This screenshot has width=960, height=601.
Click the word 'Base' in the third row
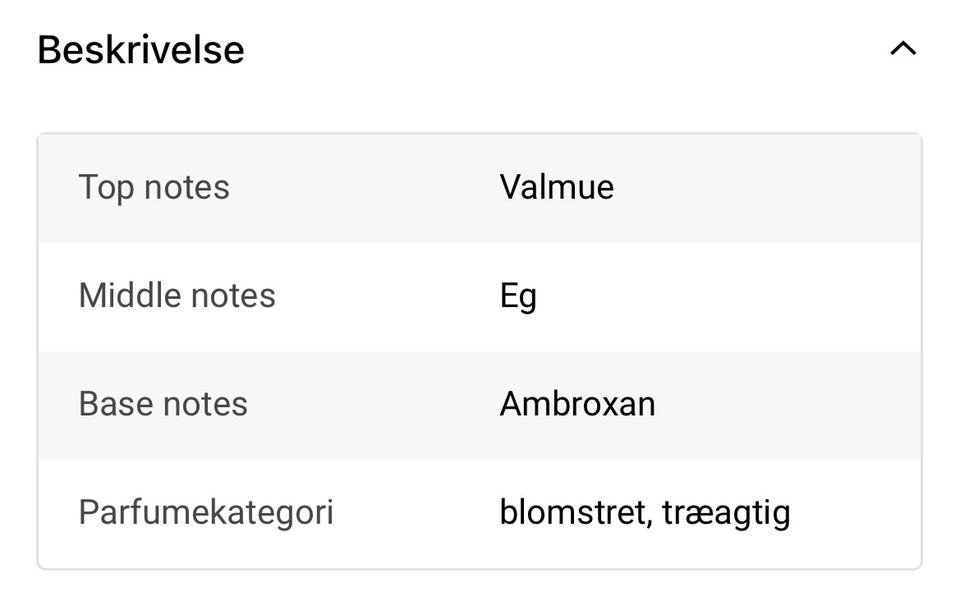tap(112, 404)
